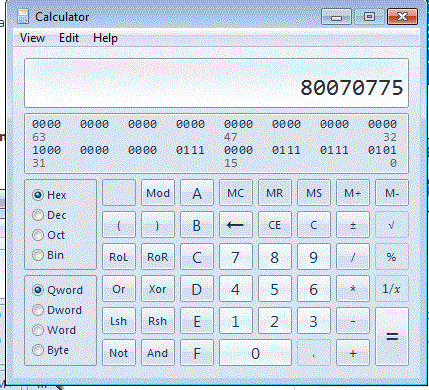Viewport: 429px width, 390px height.
Task: Click the number 4 key
Action: coord(236,289)
